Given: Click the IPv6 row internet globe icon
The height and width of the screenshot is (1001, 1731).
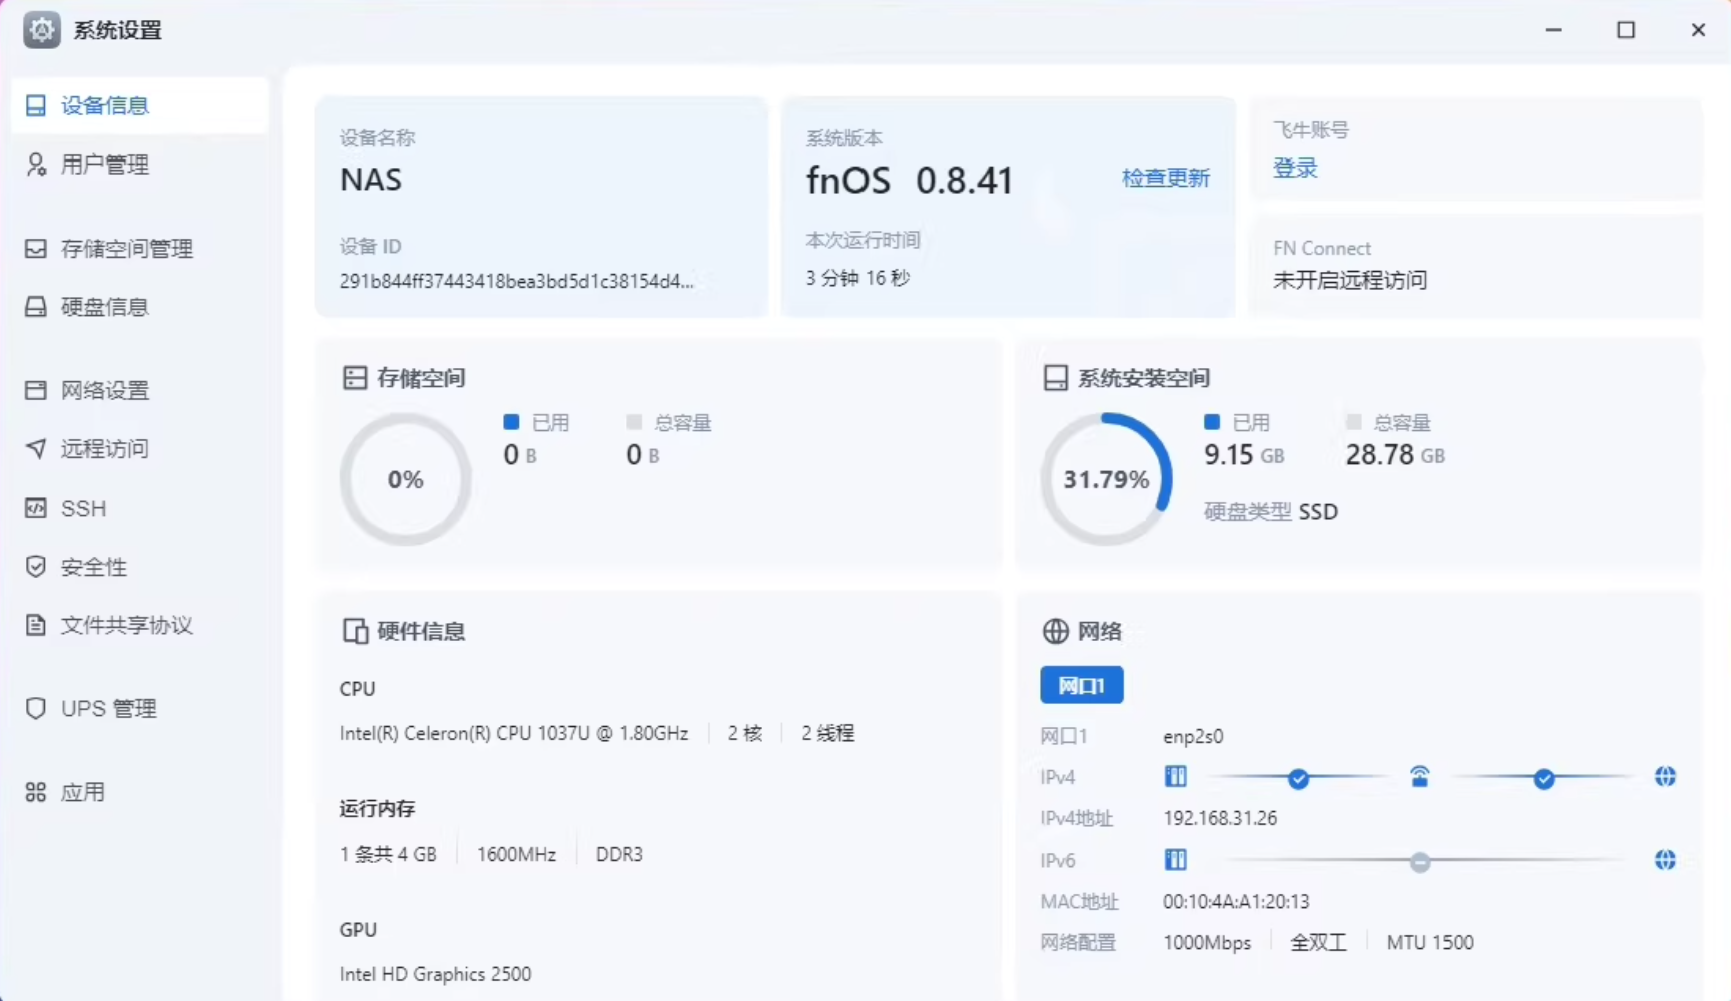Looking at the screenshot, I should point(1665,860).
